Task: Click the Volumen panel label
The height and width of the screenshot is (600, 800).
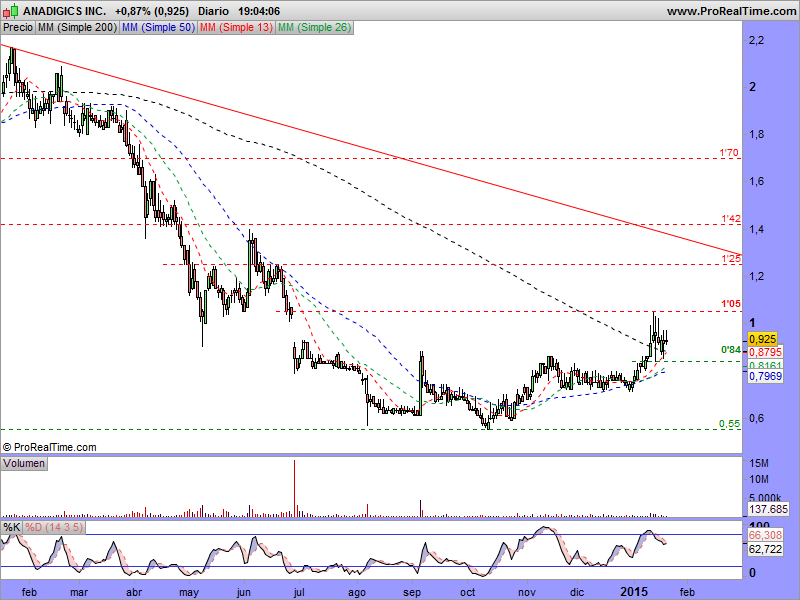Action: (24, 463)
